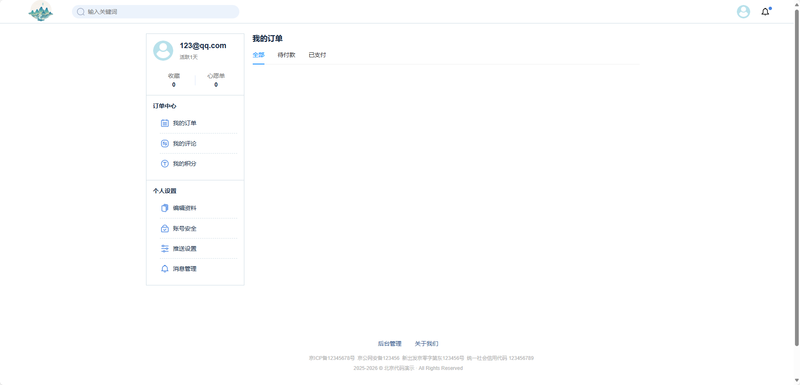Open the 关于我们 footer link
The width and height of the screenshot is (800, 385).
(x=427, y=344)
